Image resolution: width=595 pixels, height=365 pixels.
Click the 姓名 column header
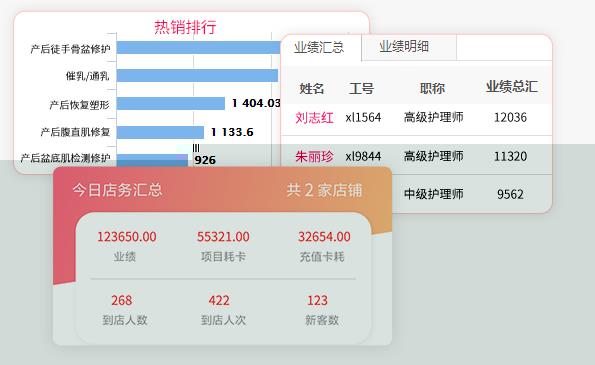[x=312, y=88]
